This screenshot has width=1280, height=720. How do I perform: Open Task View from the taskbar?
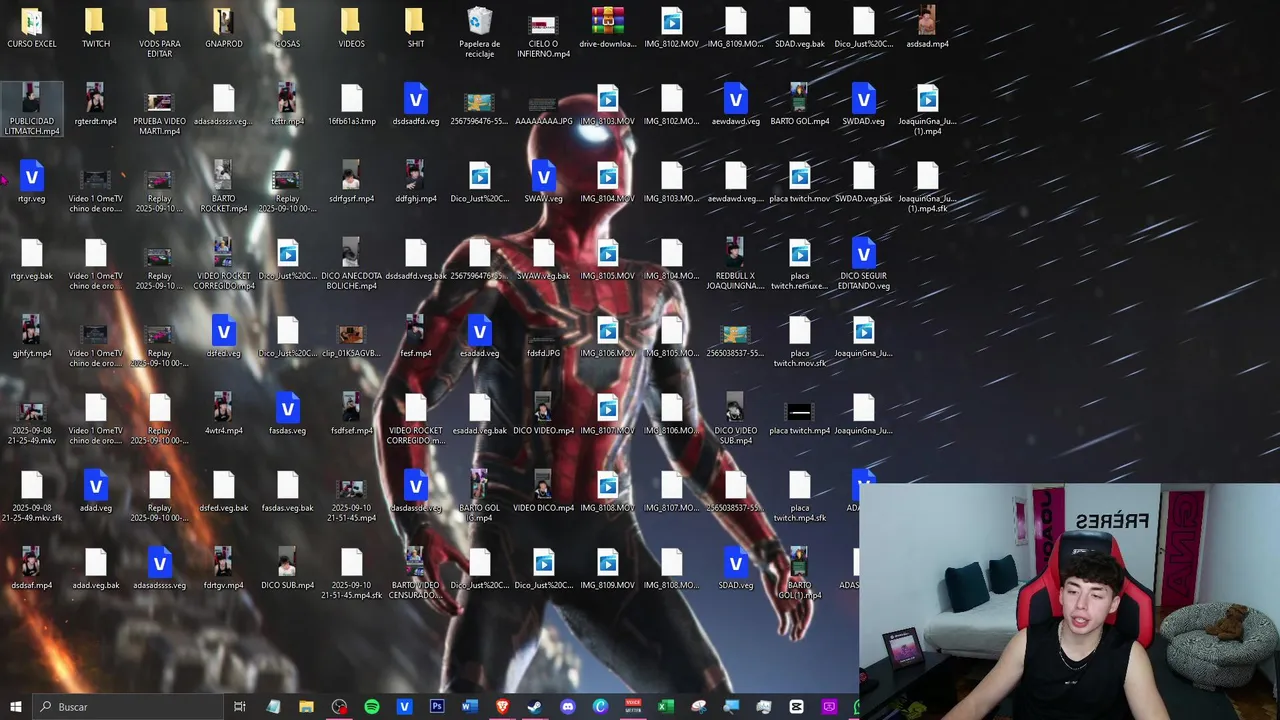tap(240, 707)
